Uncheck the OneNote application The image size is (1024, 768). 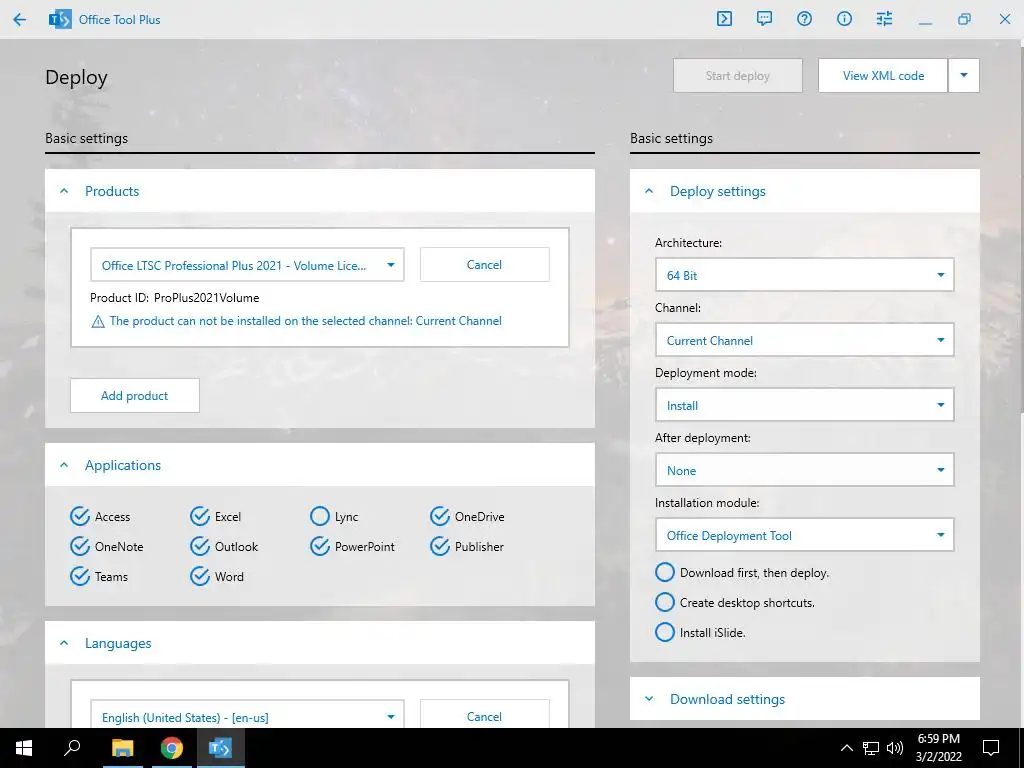coord(80,547)
